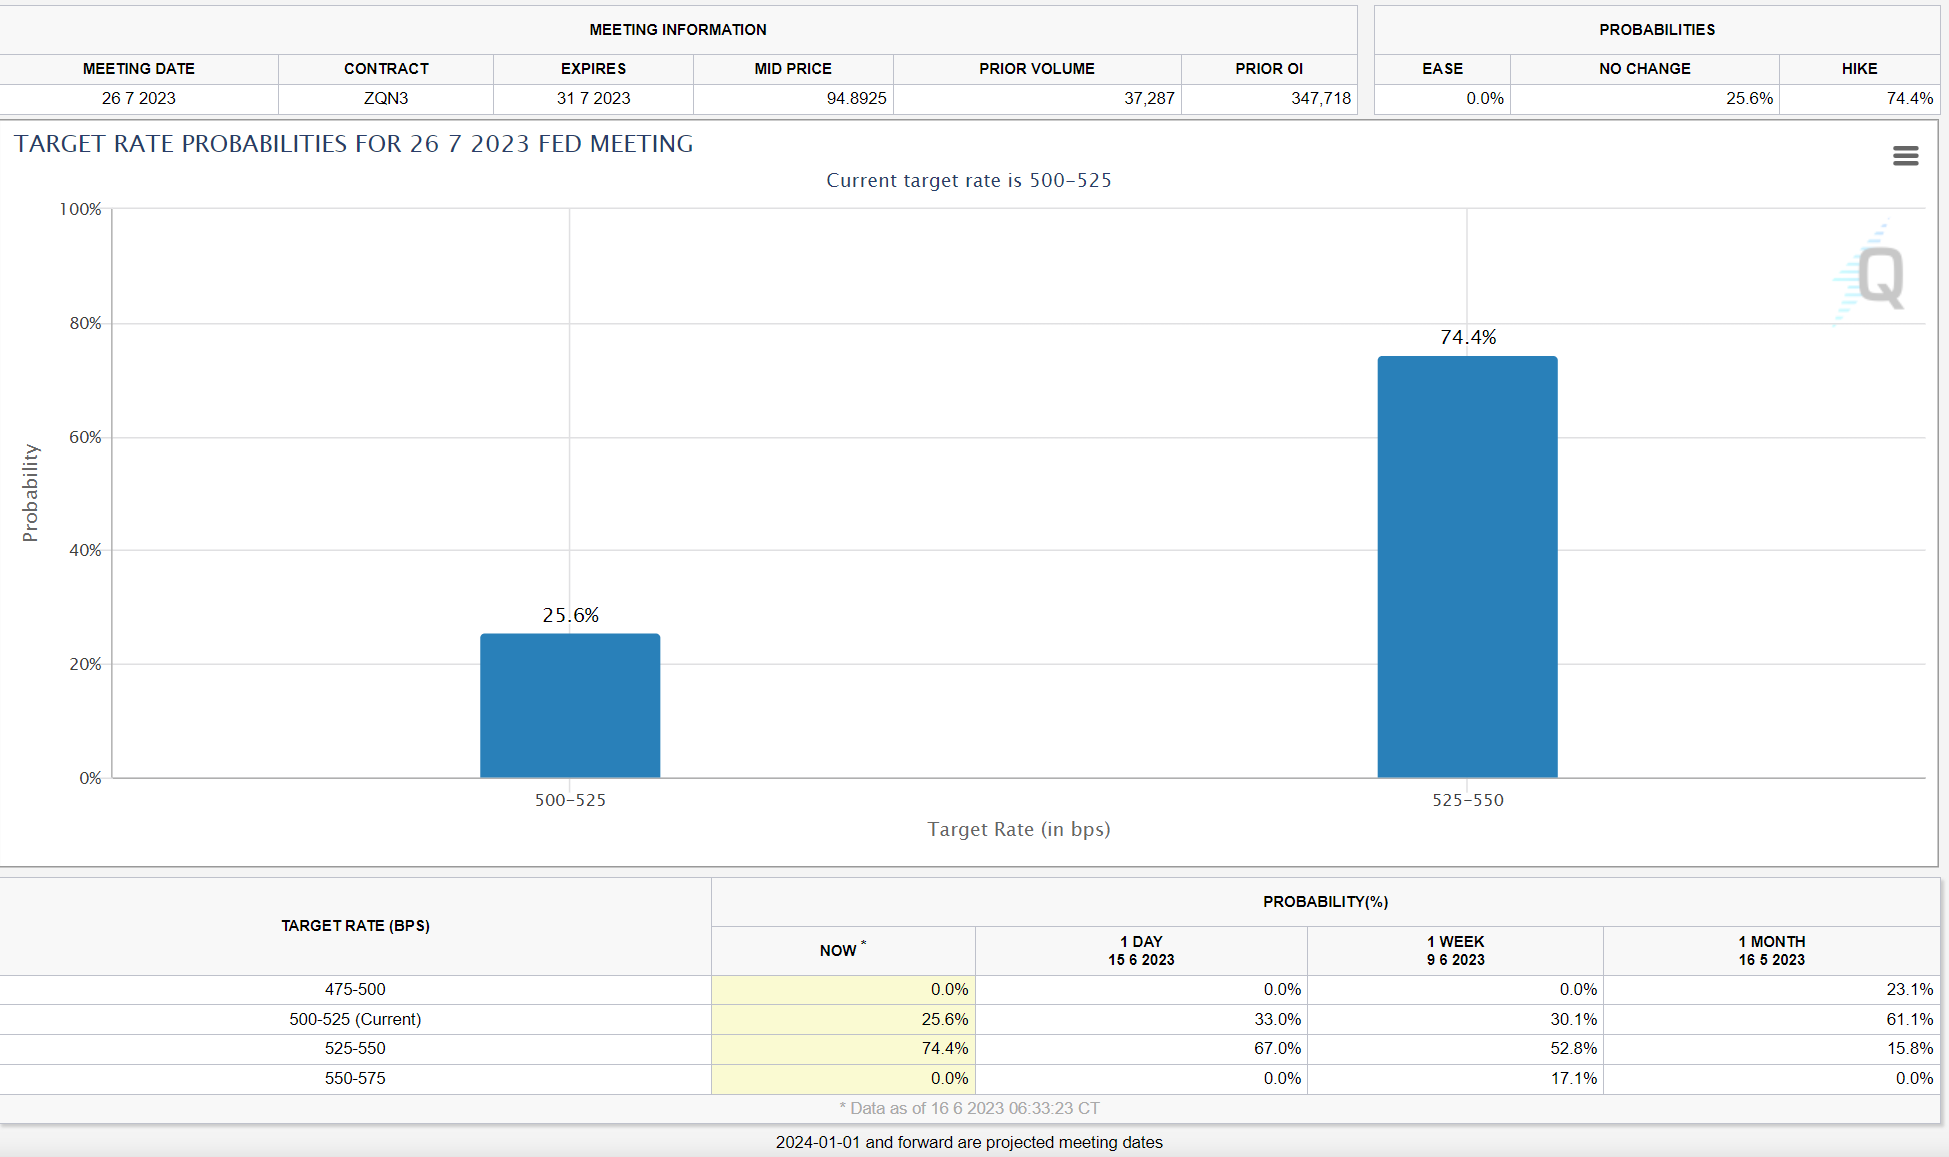Click the chart title text
Image resolution: width=1949 pixels, height=1157 pixels.
[x=353, y=144]
